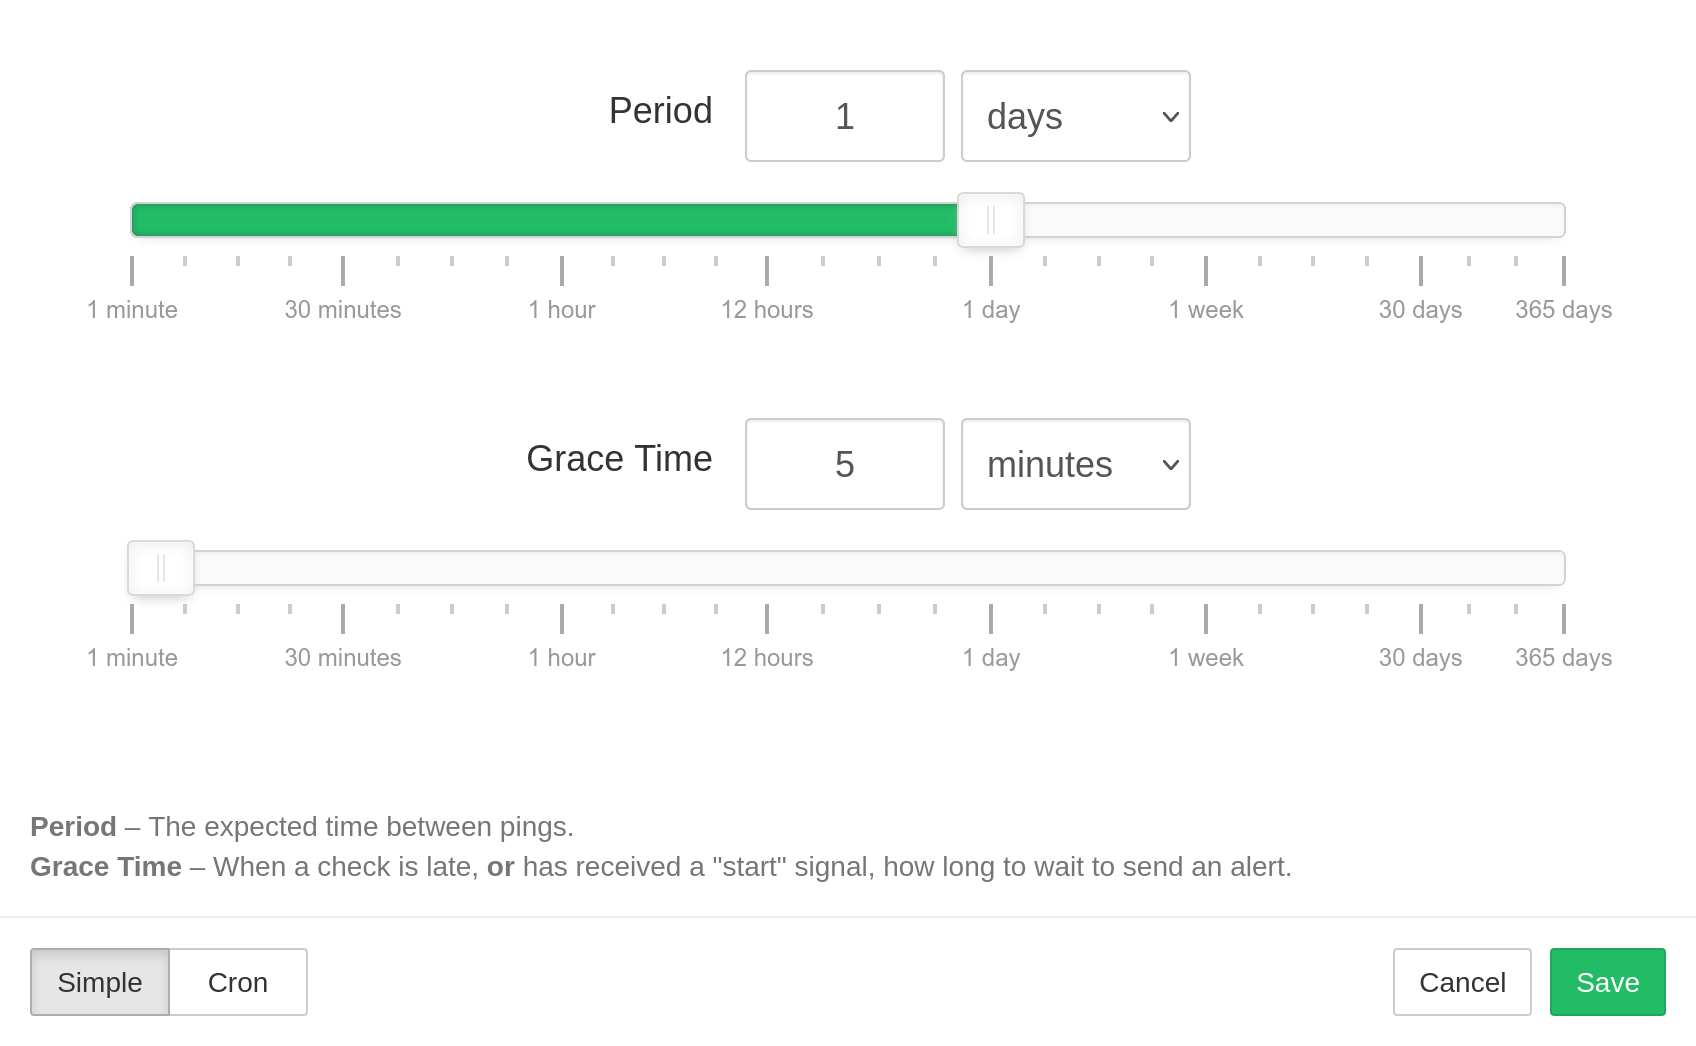Select the Simple schedule mode
The height and width of the screenshot is (1046, 1696).
pos(99,982)
